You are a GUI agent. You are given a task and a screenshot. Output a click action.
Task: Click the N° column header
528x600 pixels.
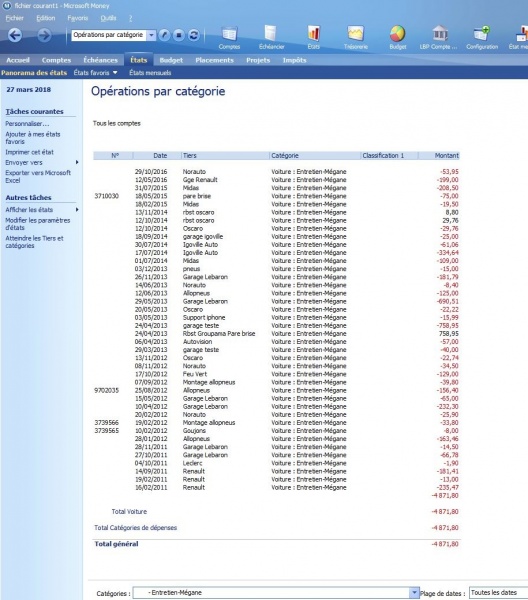pyautogui.click(x=113, y=155)
